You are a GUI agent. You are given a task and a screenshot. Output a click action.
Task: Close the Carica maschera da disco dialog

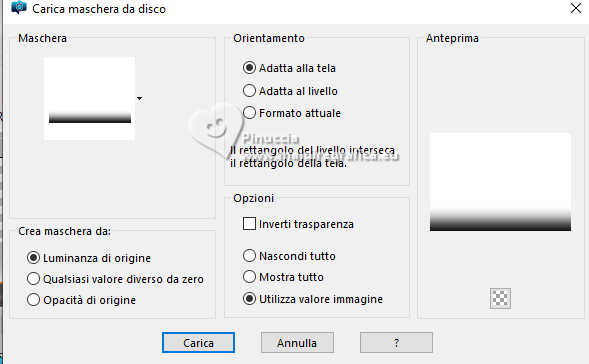pos(575,8)
